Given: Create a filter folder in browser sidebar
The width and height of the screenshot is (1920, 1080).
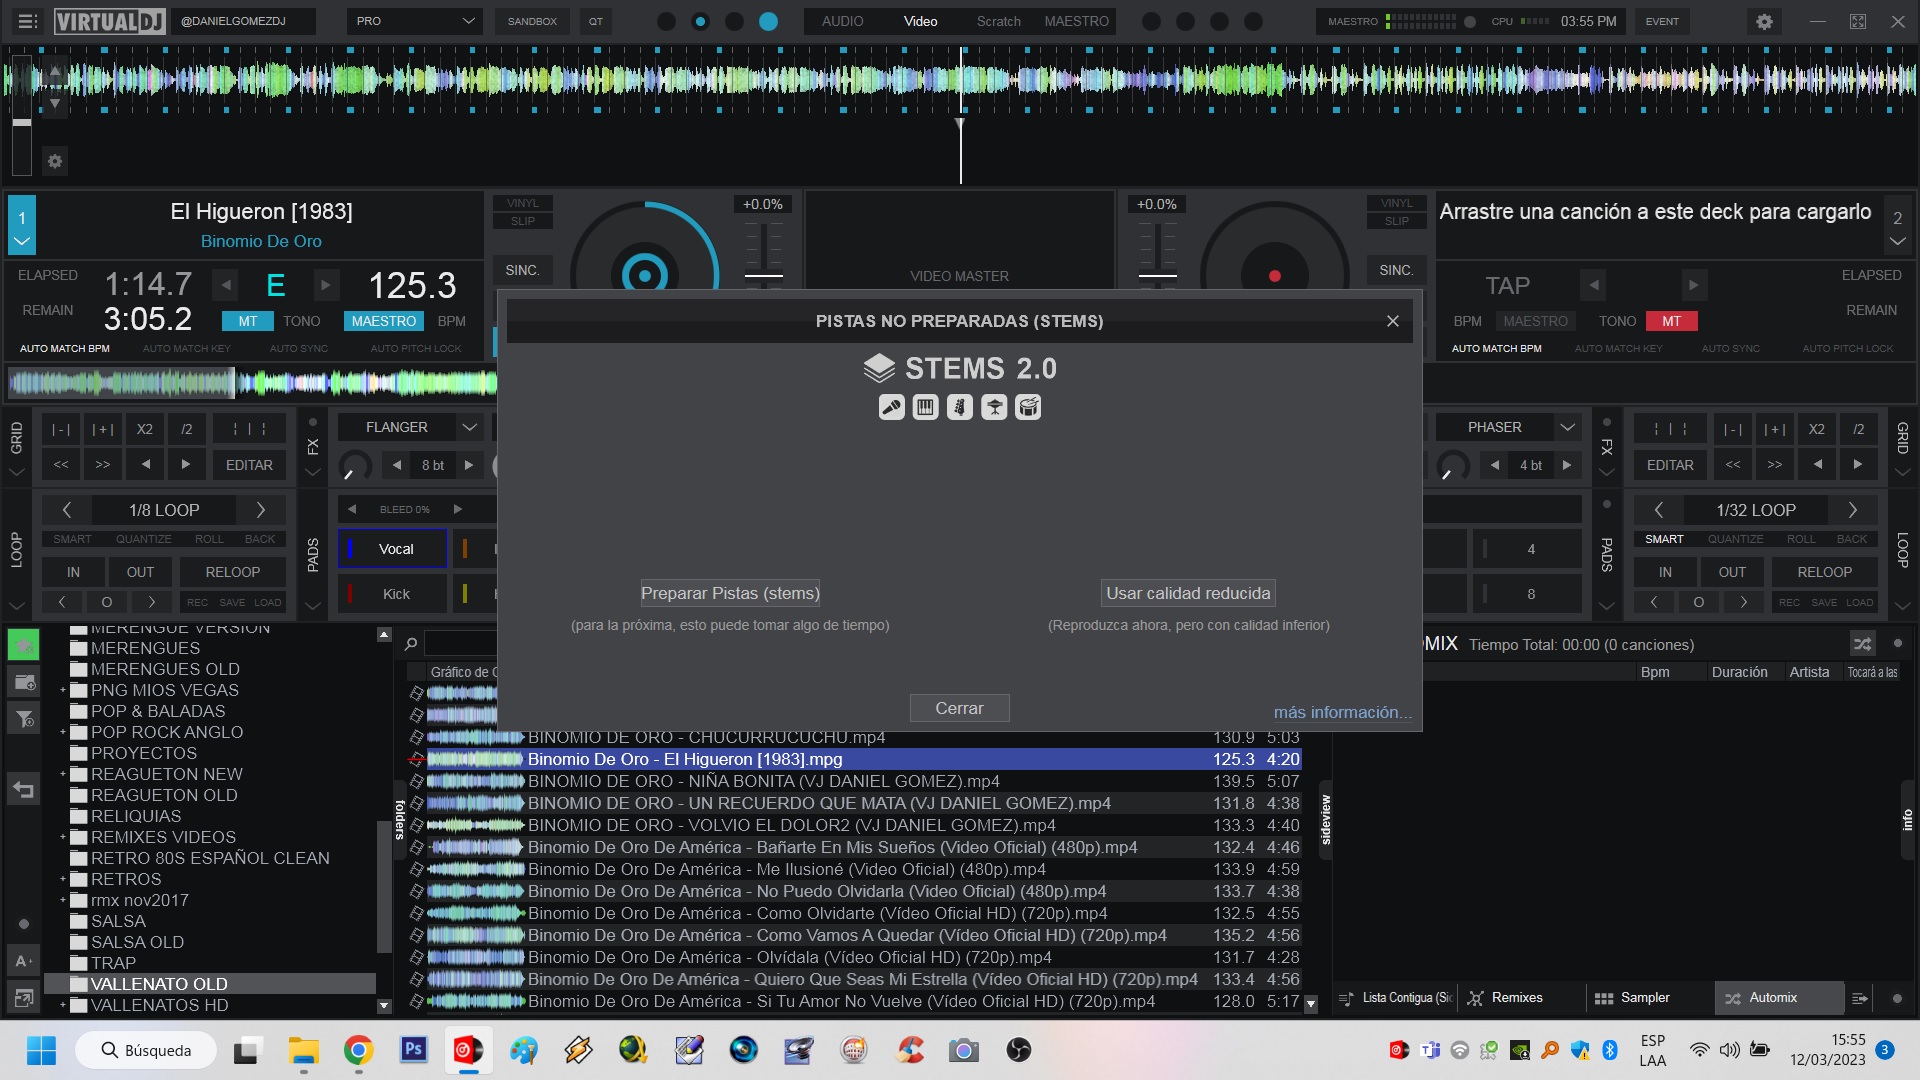Looking at the screenshot, I should point(23,718).
